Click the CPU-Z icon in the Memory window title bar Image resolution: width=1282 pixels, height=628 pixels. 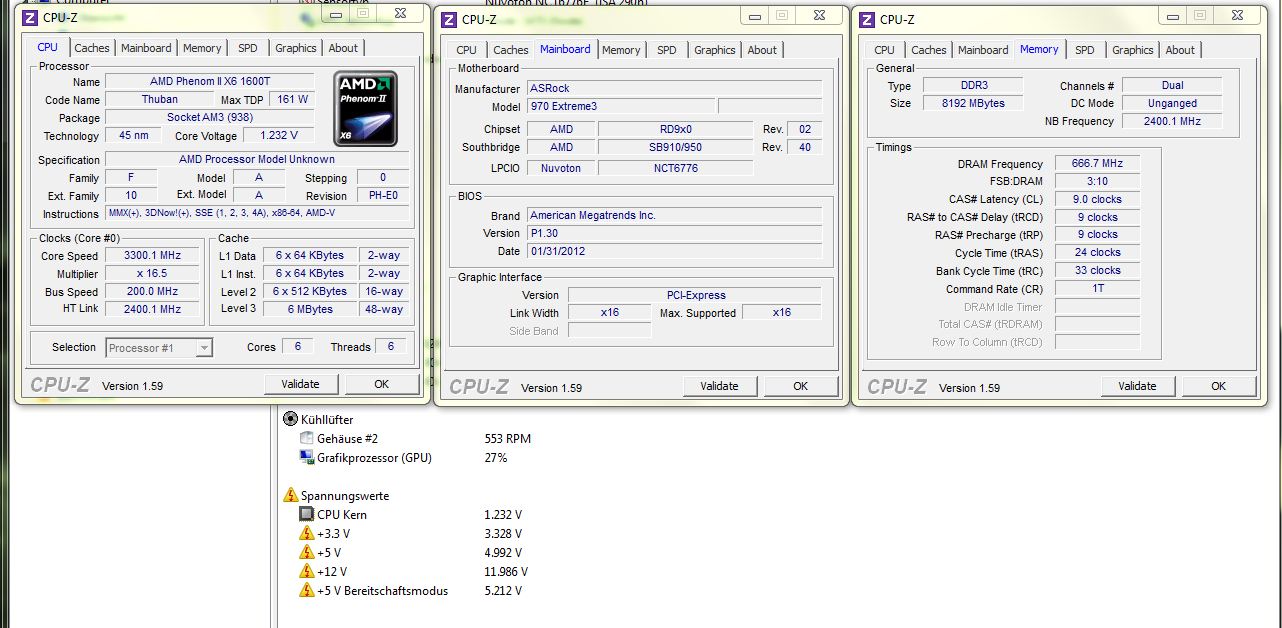(x=867, y=19)
